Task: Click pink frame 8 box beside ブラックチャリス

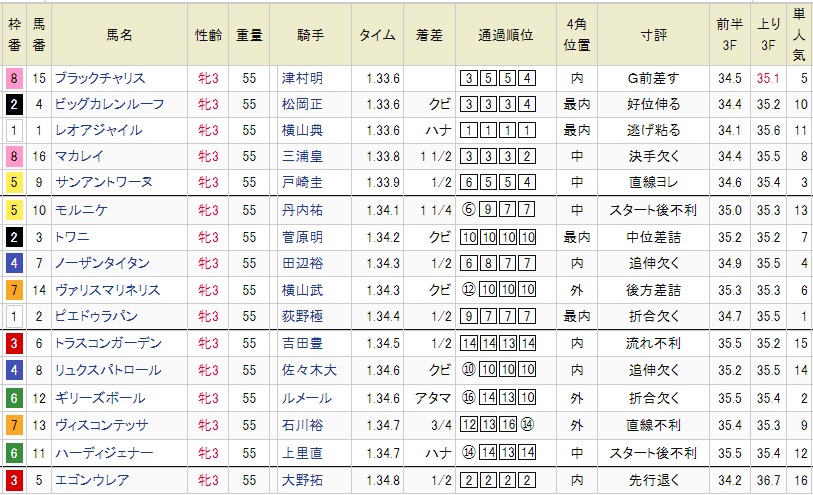Action: (x=13, y=78)
